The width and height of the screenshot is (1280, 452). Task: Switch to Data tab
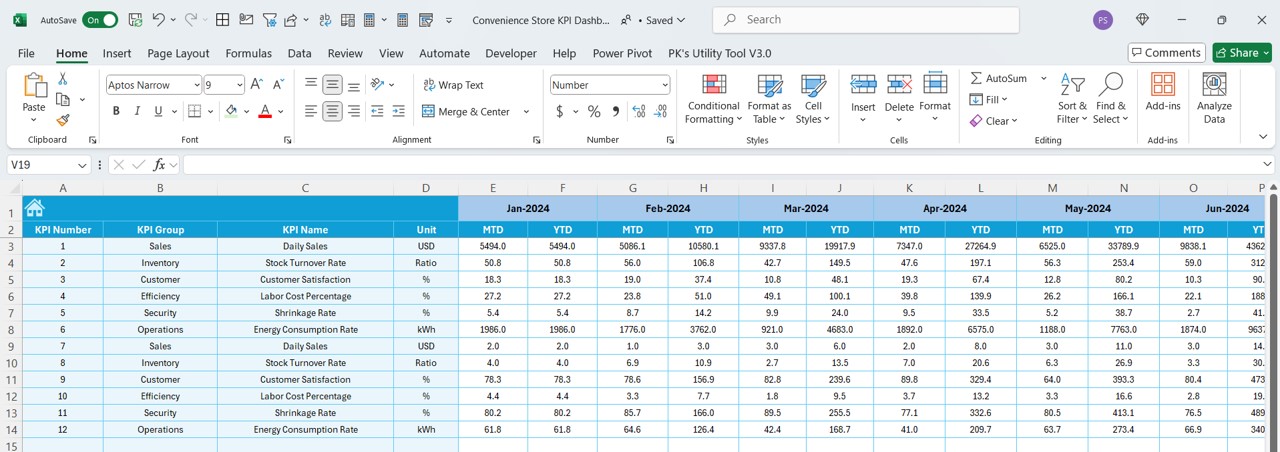coord(299,53)
